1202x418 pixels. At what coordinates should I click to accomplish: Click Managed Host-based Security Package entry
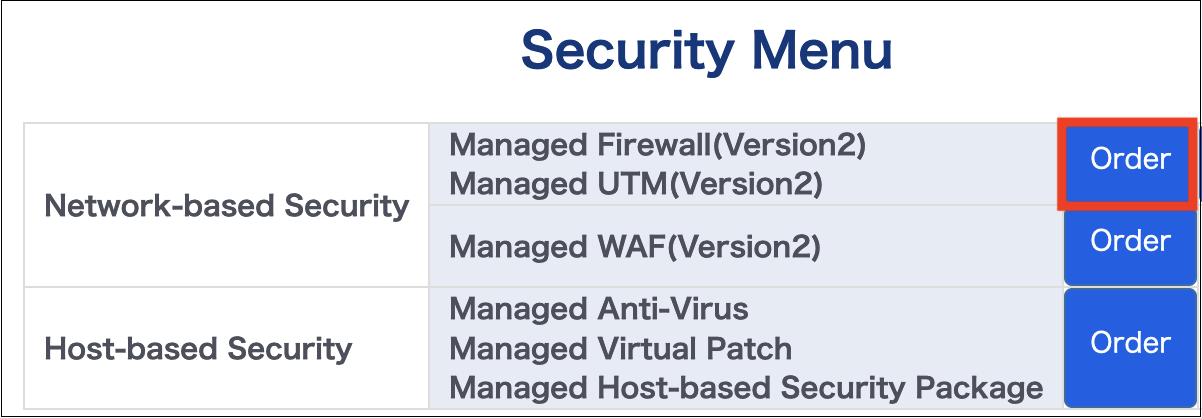pyautogui.click(x=746, y=387)
